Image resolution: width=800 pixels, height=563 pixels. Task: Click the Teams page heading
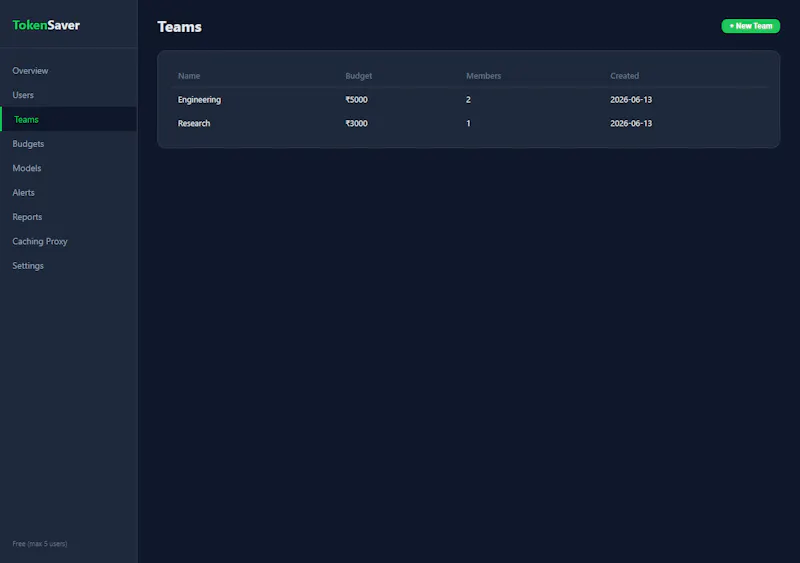click(x=179, y=27)
